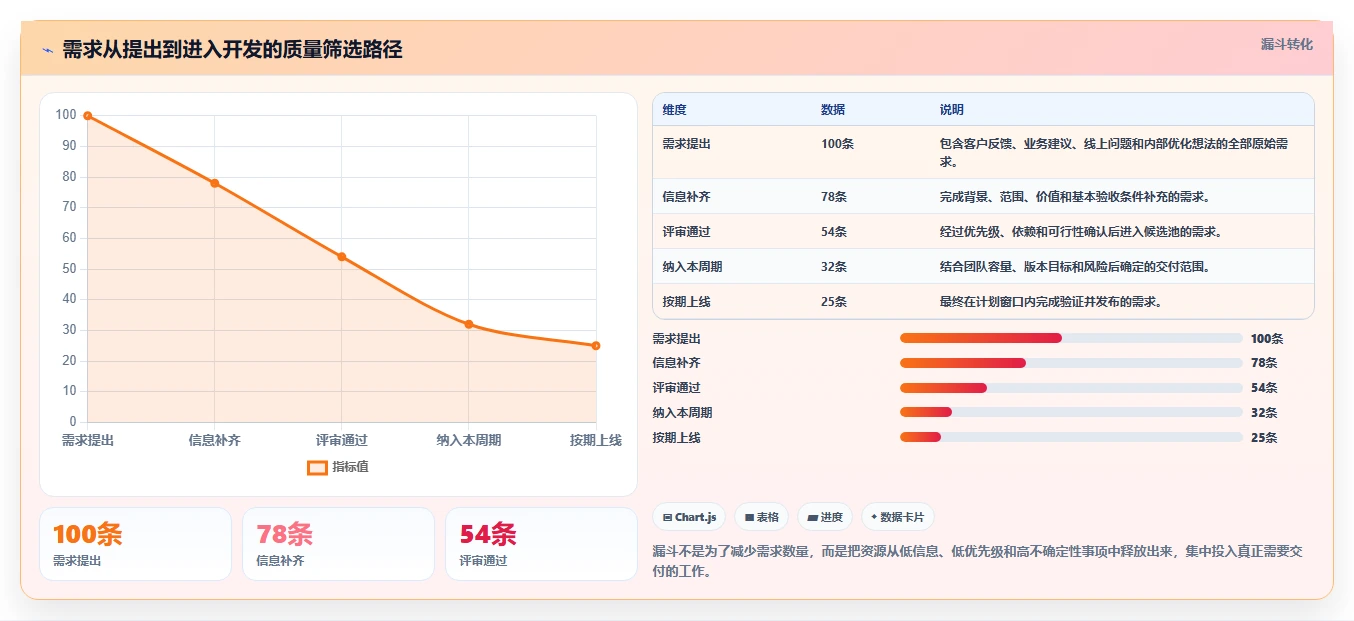Click the 50 tick on the chart y-axis
The image size is (1354, 621).
click(x=69, y=269)
